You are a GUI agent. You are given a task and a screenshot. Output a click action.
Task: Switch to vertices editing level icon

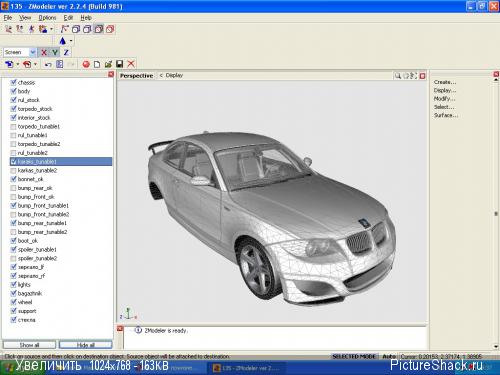tap(8, 29)
